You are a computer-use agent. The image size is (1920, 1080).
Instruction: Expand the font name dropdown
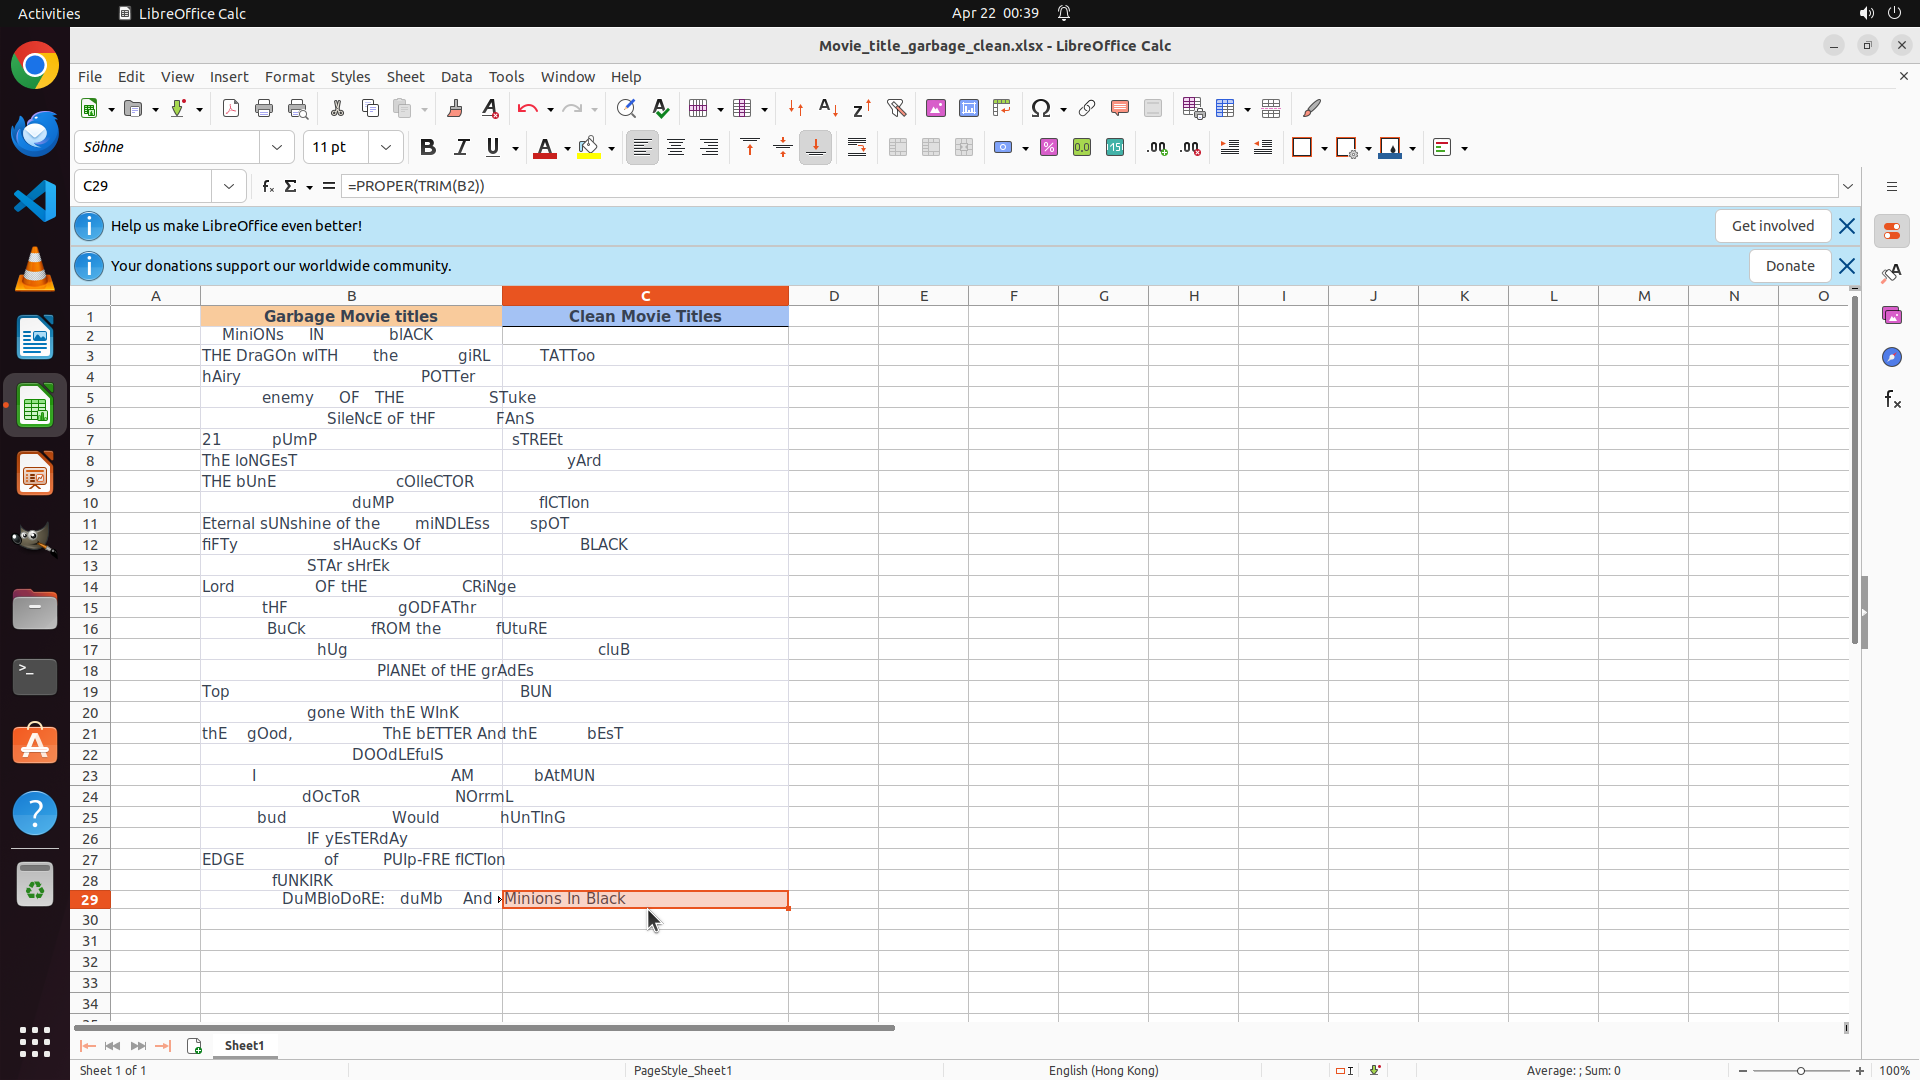pos(277,148)
